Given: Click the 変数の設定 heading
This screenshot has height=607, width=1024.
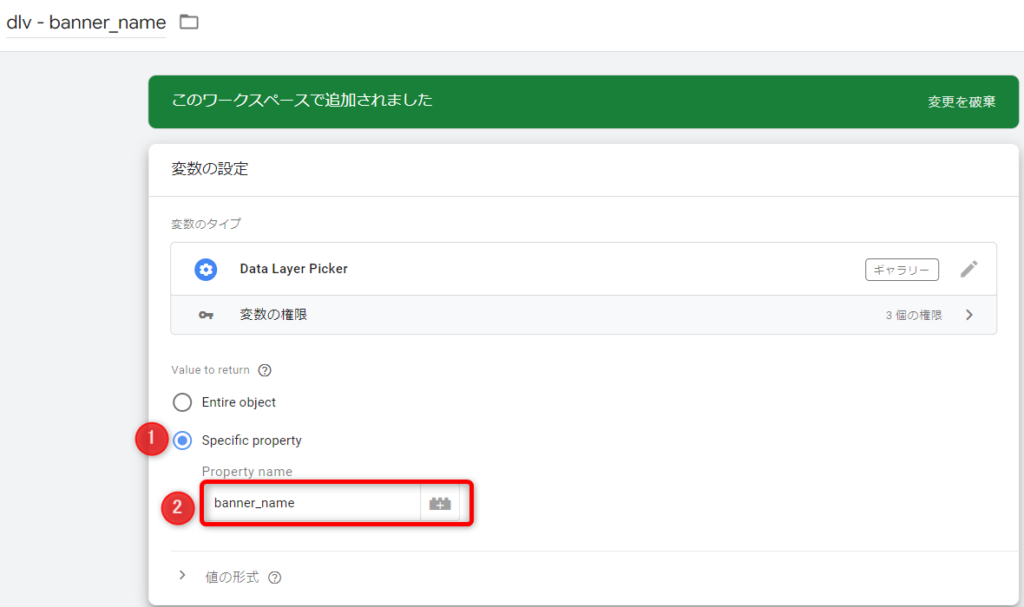Looking at the screenshot, I should point(210,169).
